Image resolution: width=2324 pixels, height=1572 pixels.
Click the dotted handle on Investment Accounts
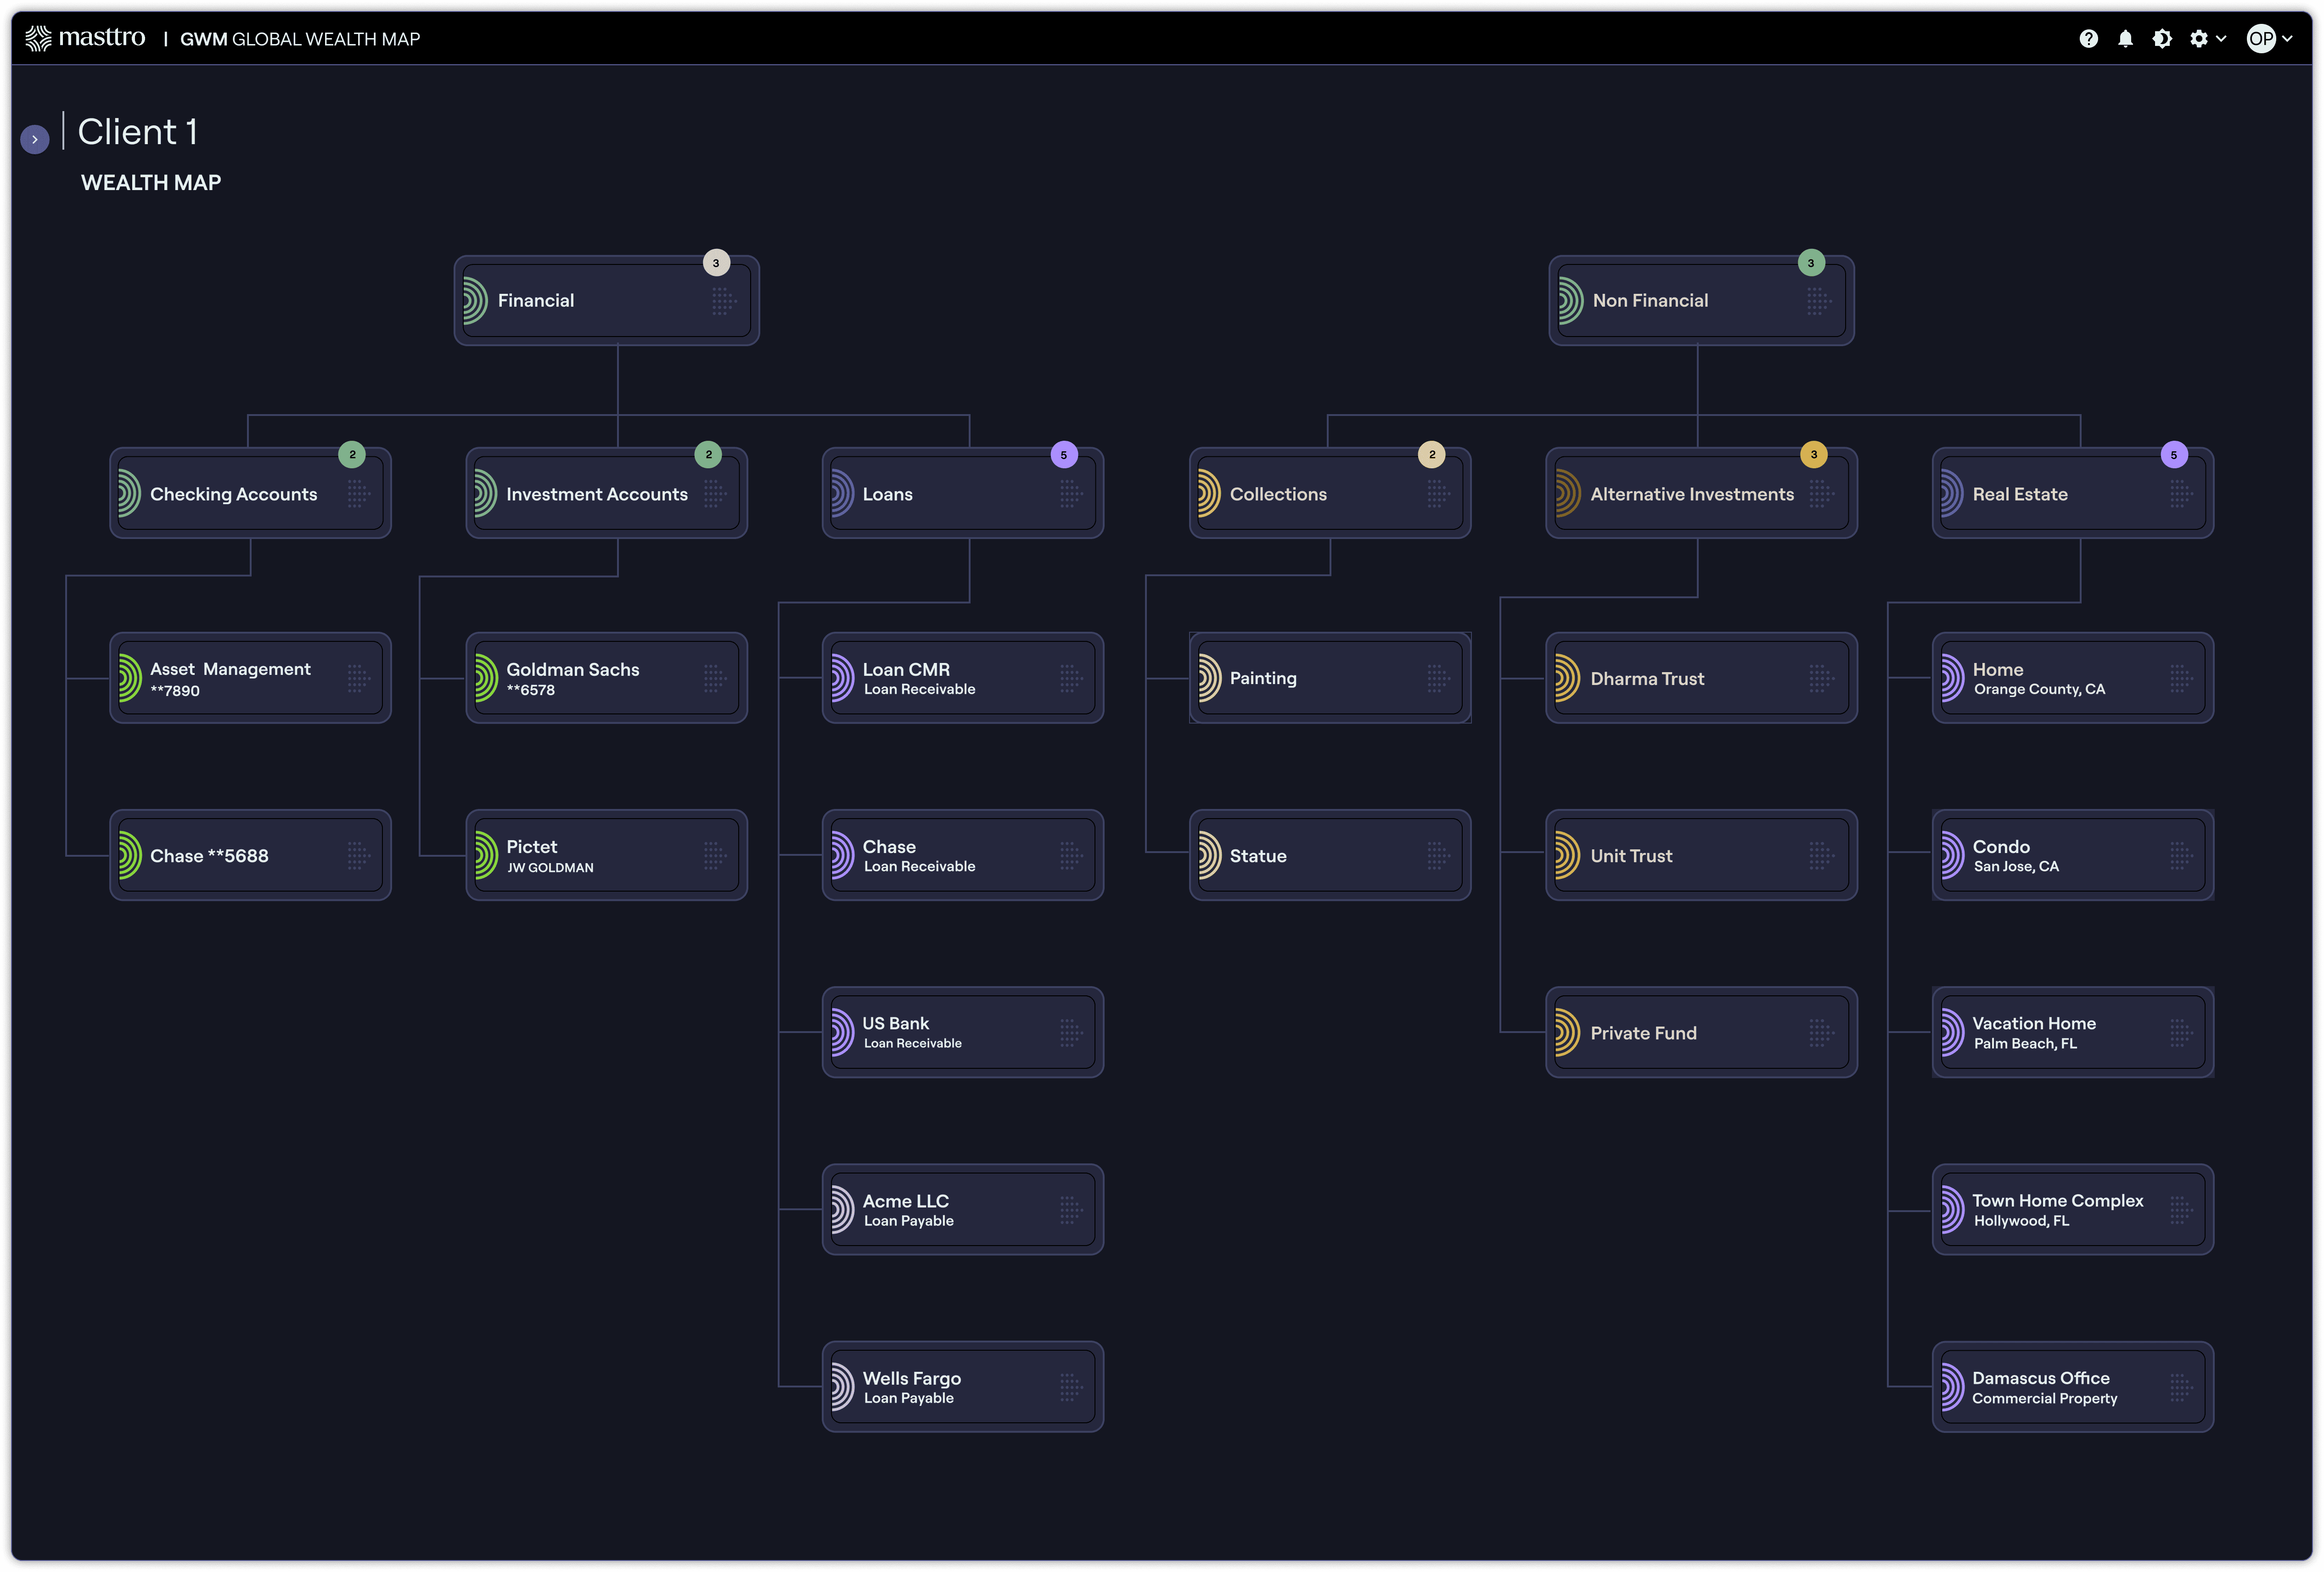coord(714,493)
